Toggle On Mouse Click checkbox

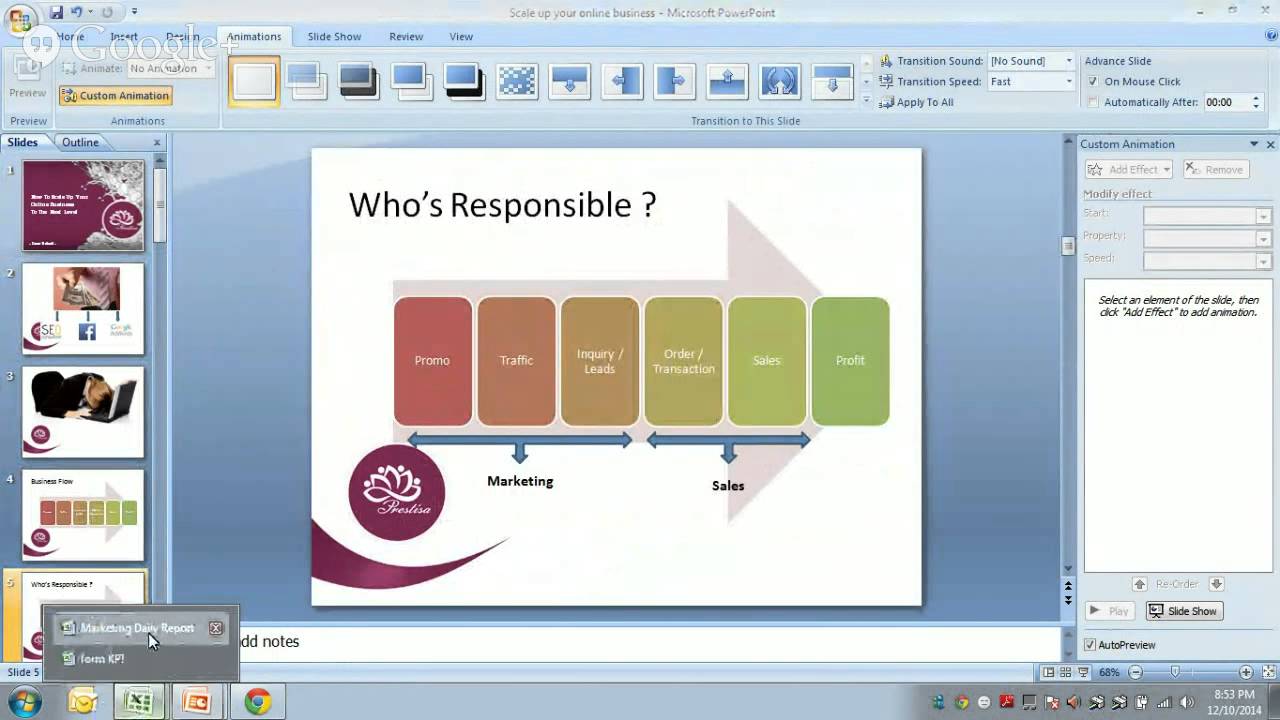click(x=1093, y=82)
